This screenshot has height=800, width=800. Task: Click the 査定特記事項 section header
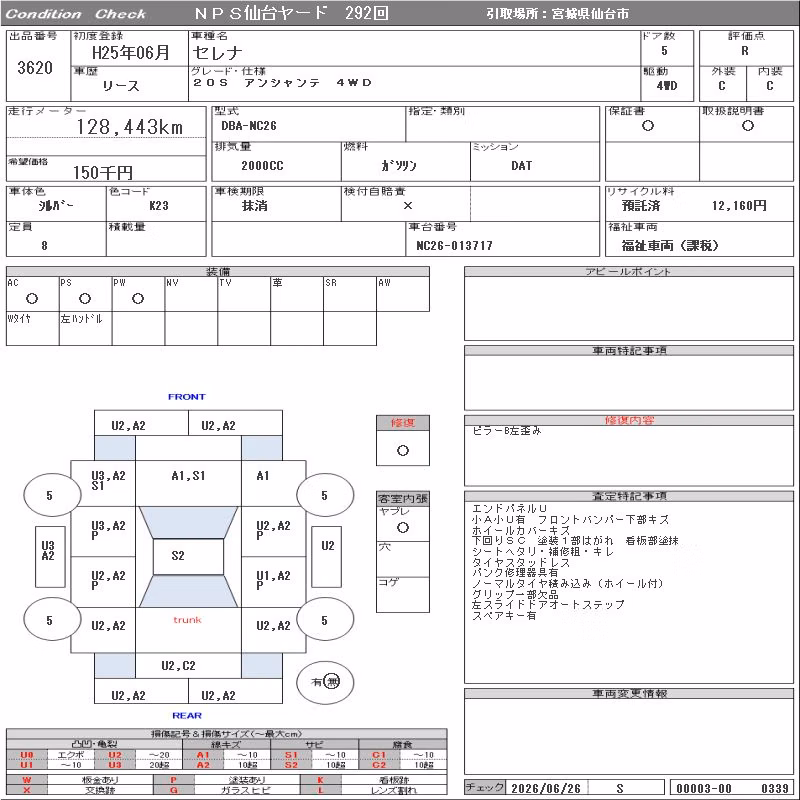629,496
